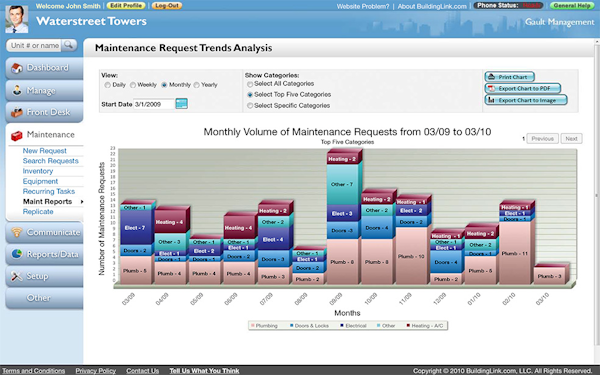The height and width of the screenshot is (375, 600).
Task: Click the Export Chart to PDF button
Action: [523, 88]
